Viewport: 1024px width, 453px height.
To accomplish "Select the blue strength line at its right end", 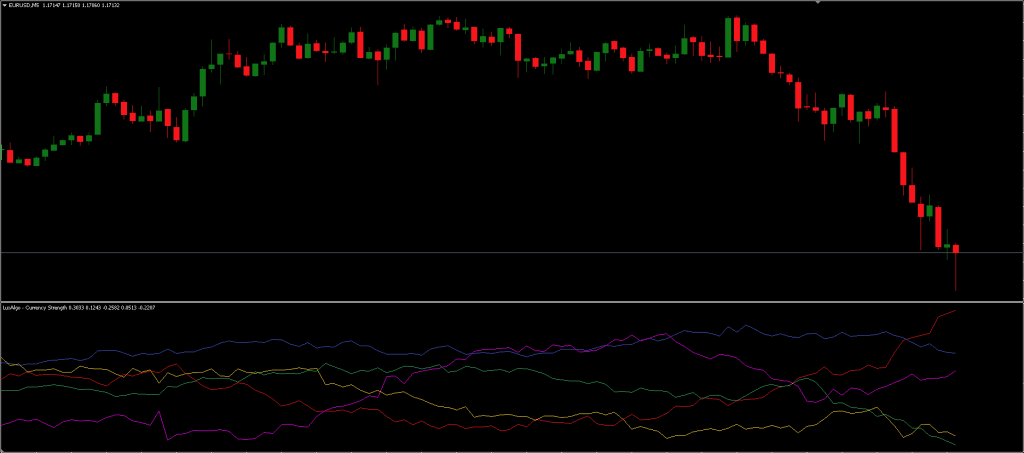I will coord(953,353).
